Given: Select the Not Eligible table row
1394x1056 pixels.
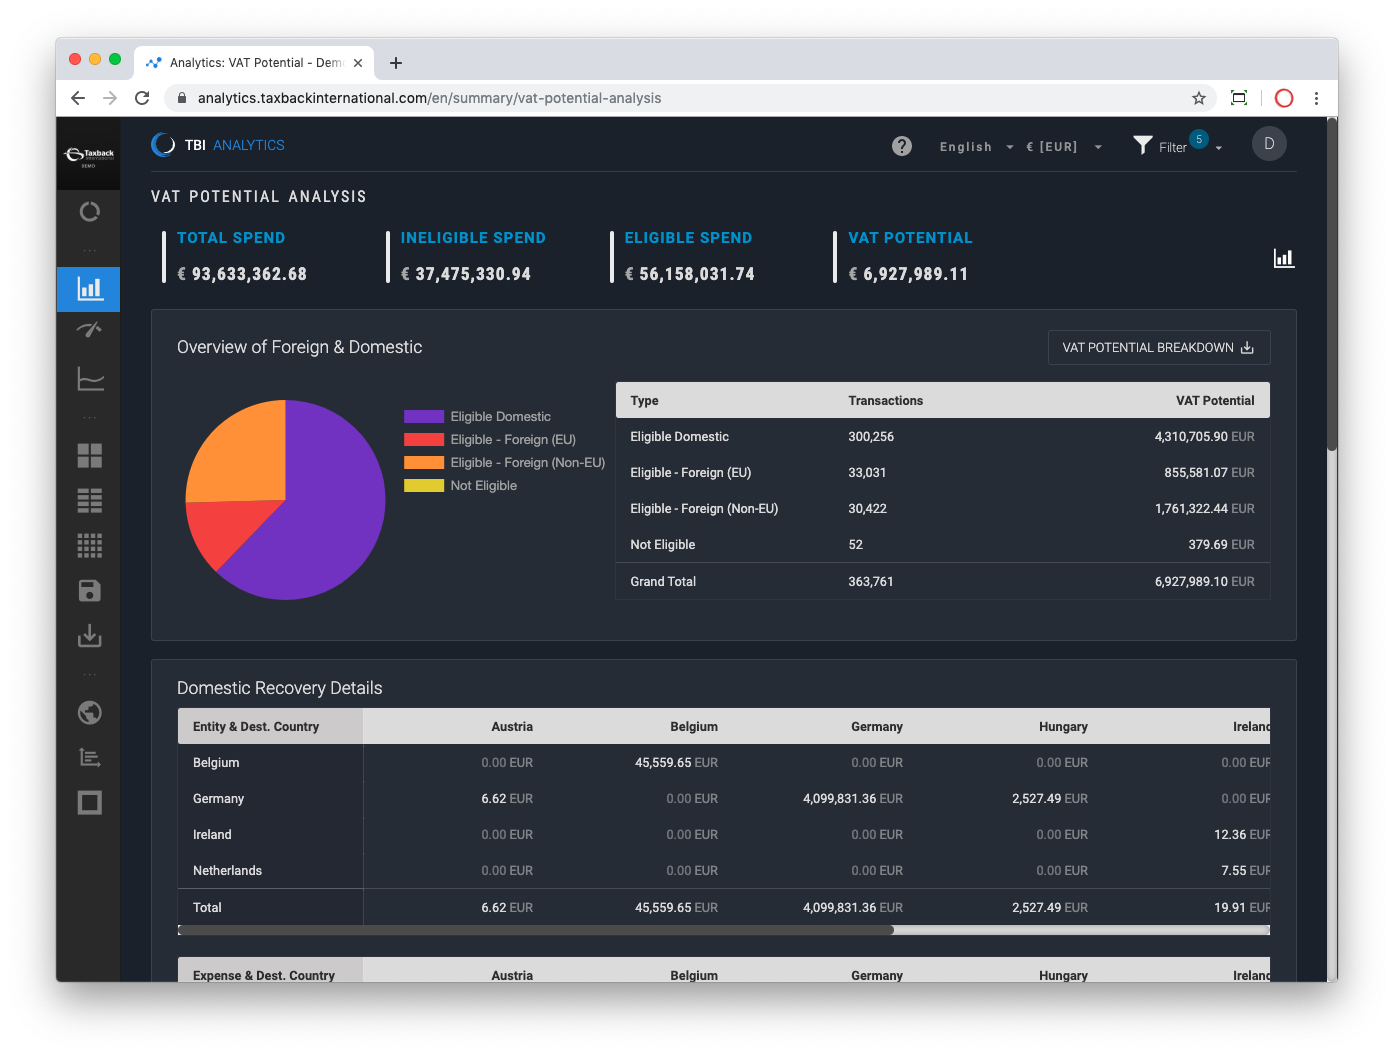Looking at the screenshot, I should coord(943,545).
